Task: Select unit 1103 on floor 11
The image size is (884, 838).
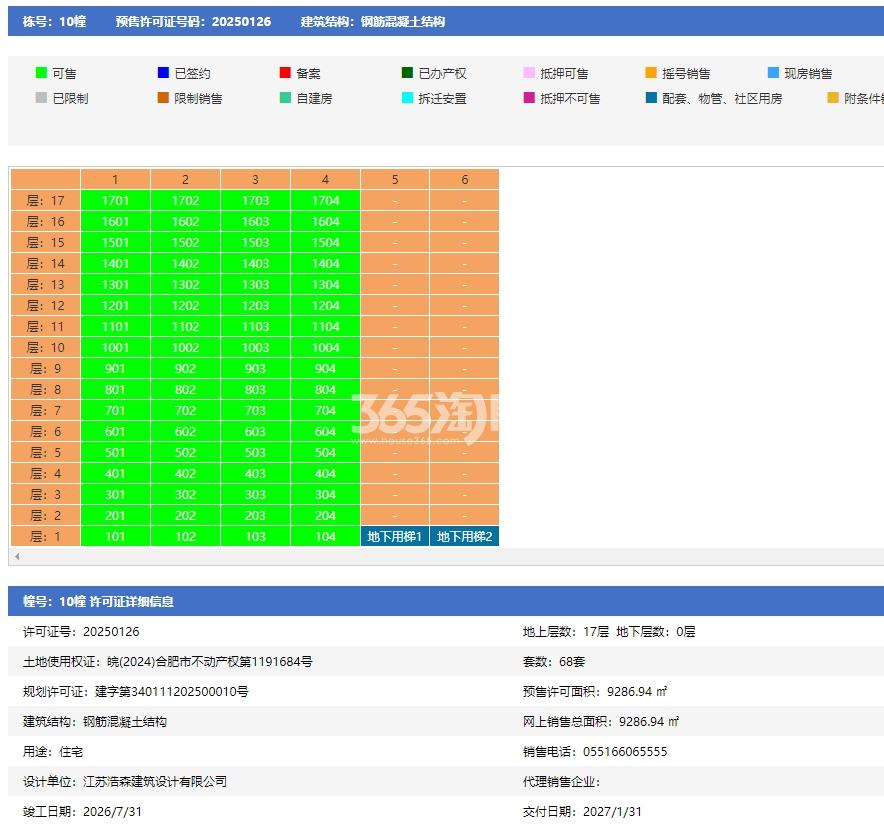Action: pos(255,326)
